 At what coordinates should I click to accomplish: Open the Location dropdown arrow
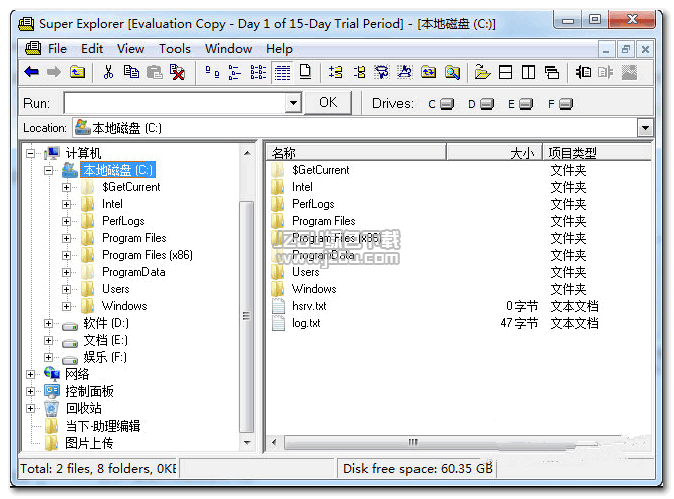click(645, 128)
